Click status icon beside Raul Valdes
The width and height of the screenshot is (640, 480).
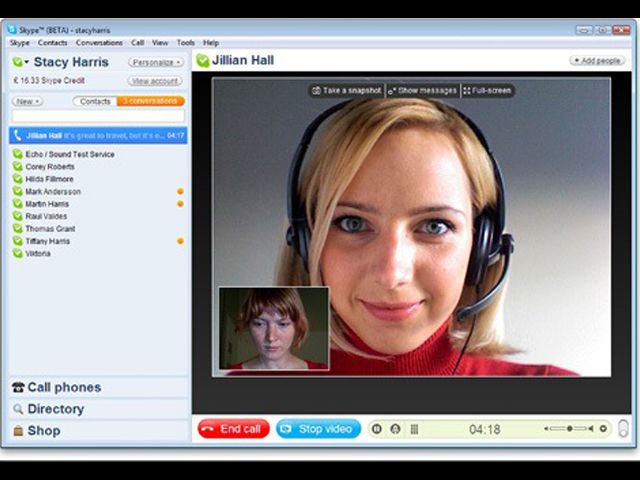[x=18, y=216]
